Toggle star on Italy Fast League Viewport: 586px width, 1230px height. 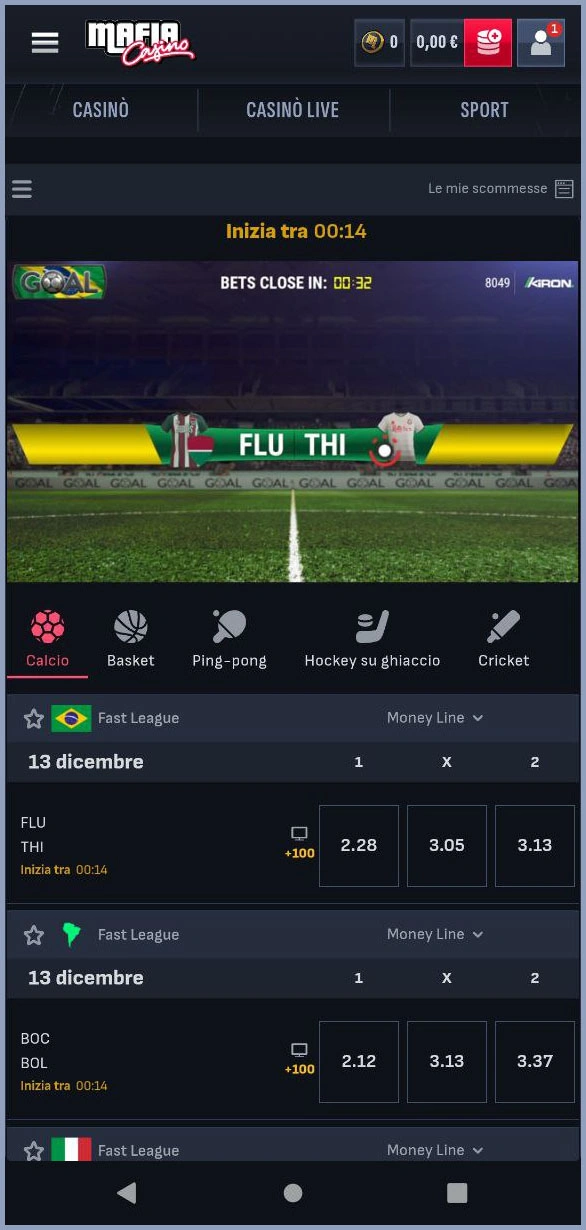[34, 1150]
